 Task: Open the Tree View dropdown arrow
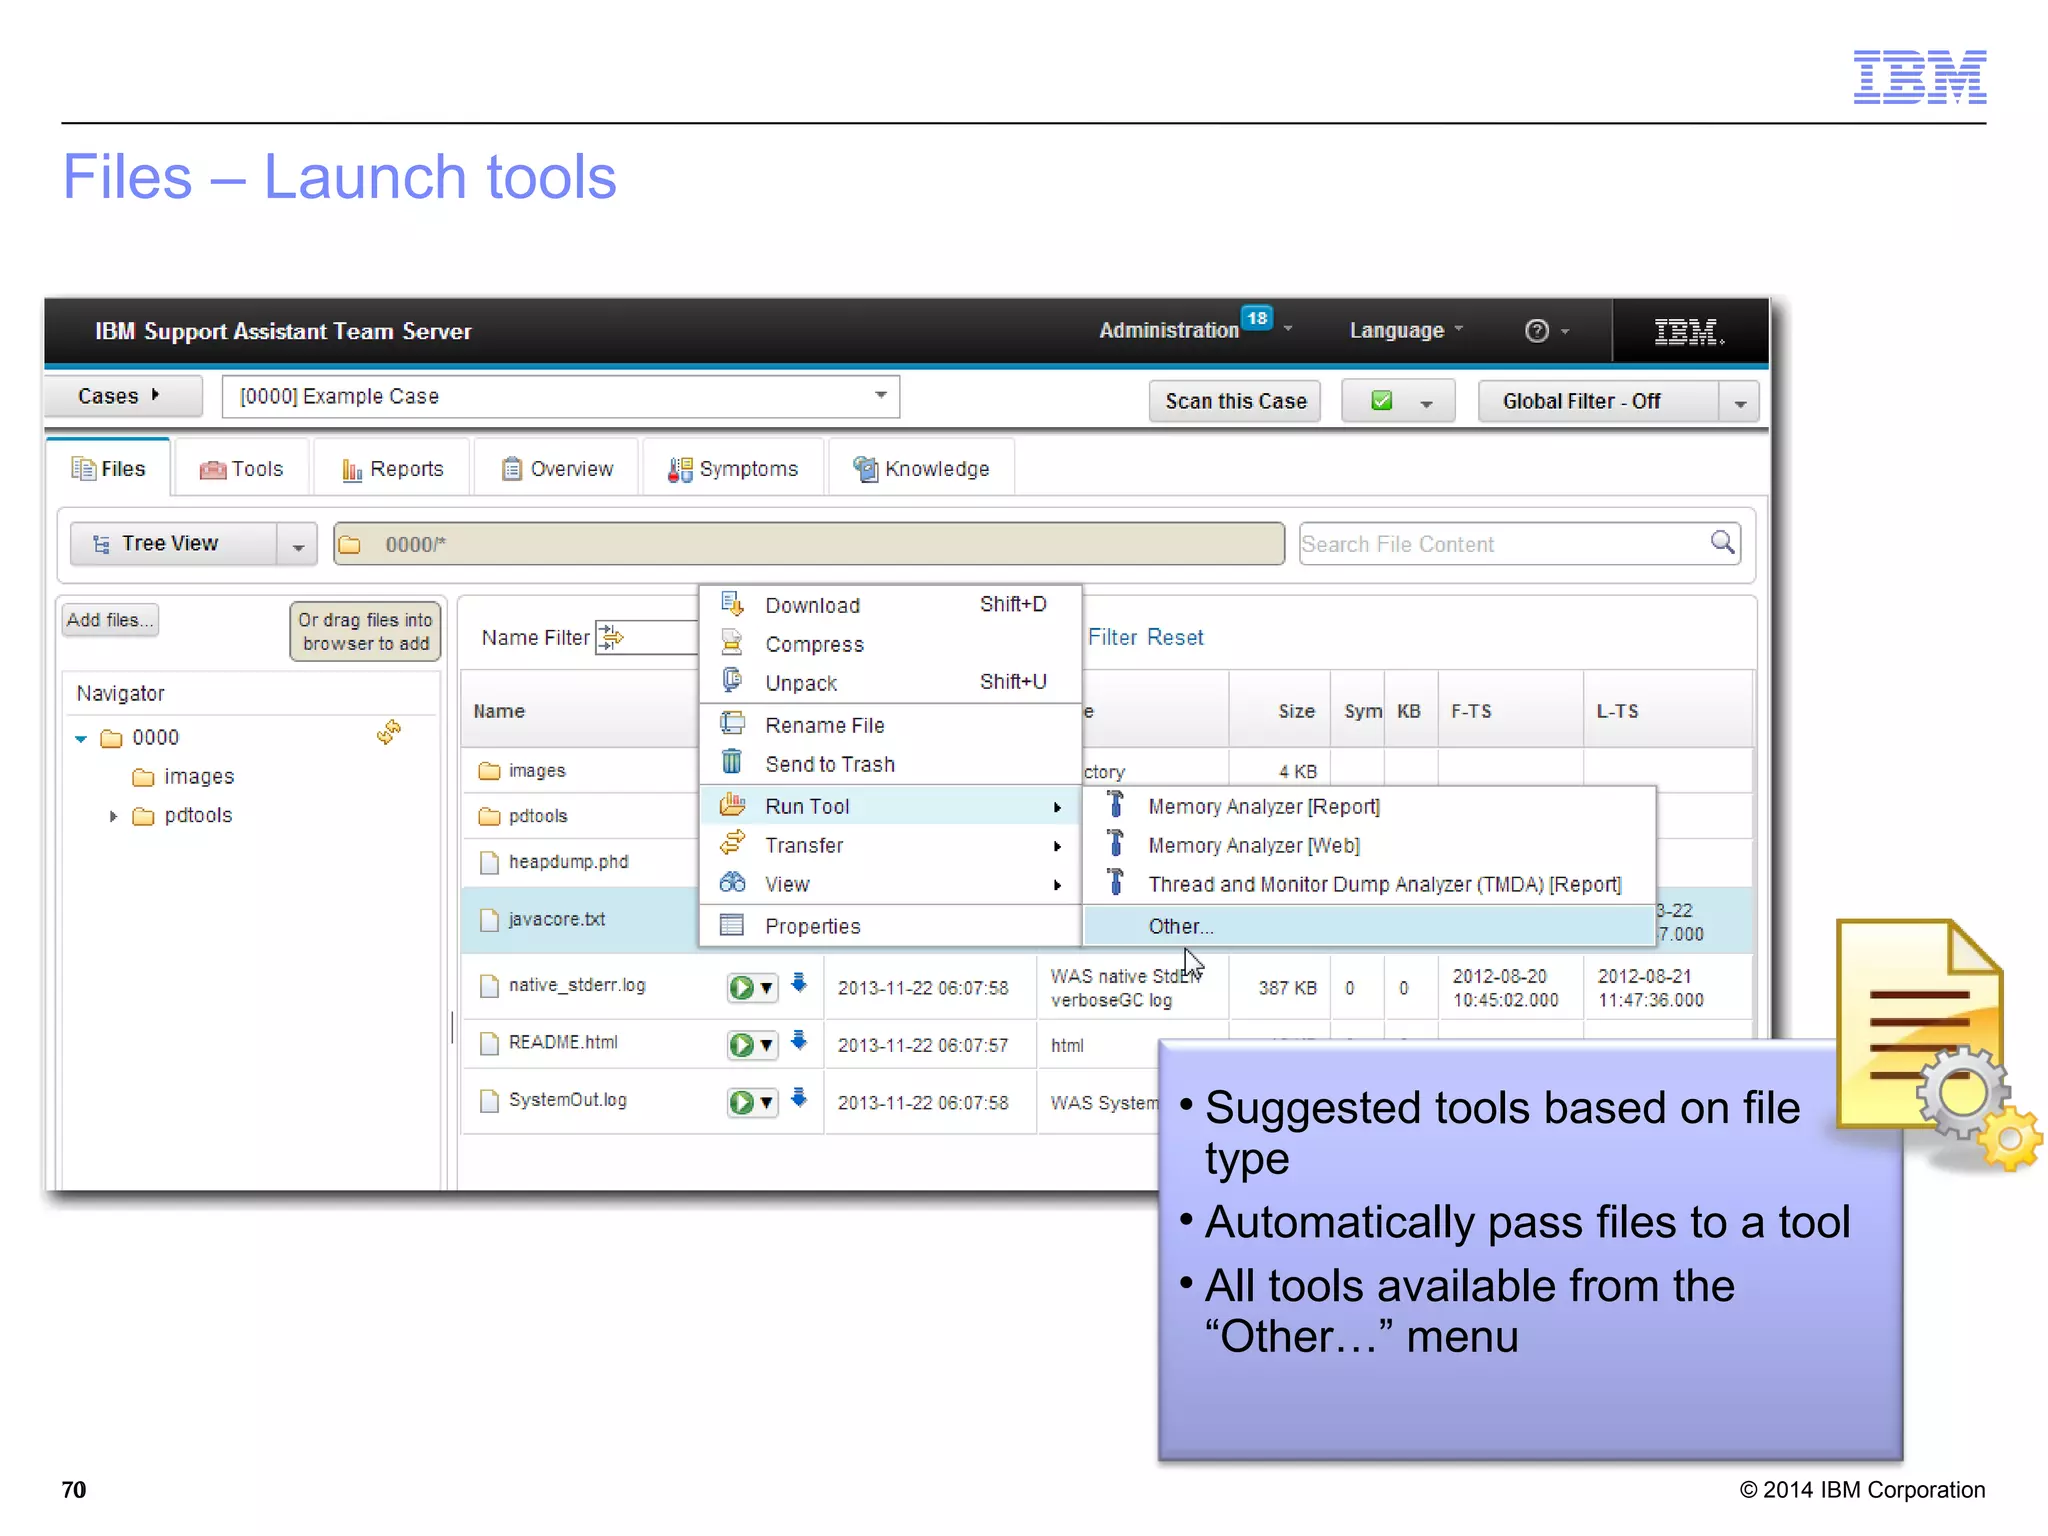(x=297, y=545)
